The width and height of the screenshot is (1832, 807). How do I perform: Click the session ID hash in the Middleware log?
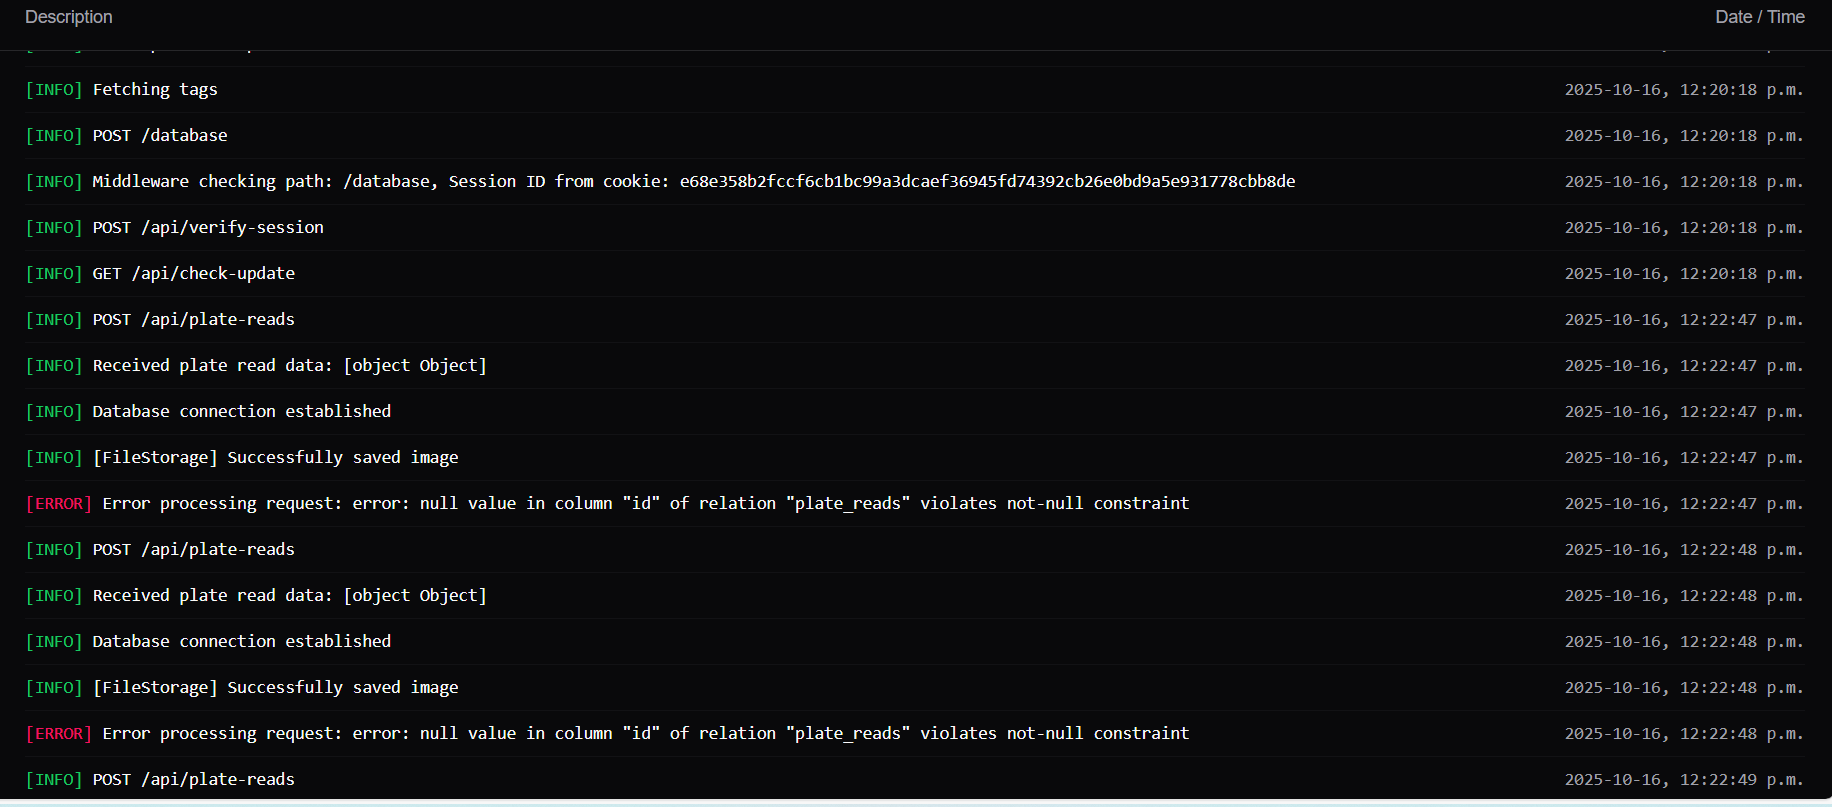point(987,182)
